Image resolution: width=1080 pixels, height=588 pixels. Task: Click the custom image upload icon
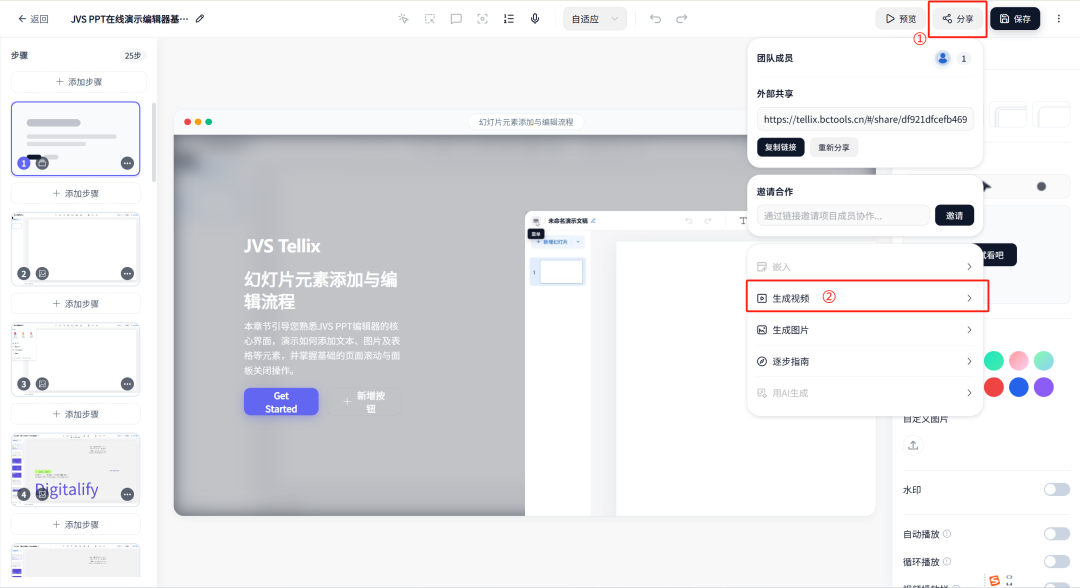(913, 445)
